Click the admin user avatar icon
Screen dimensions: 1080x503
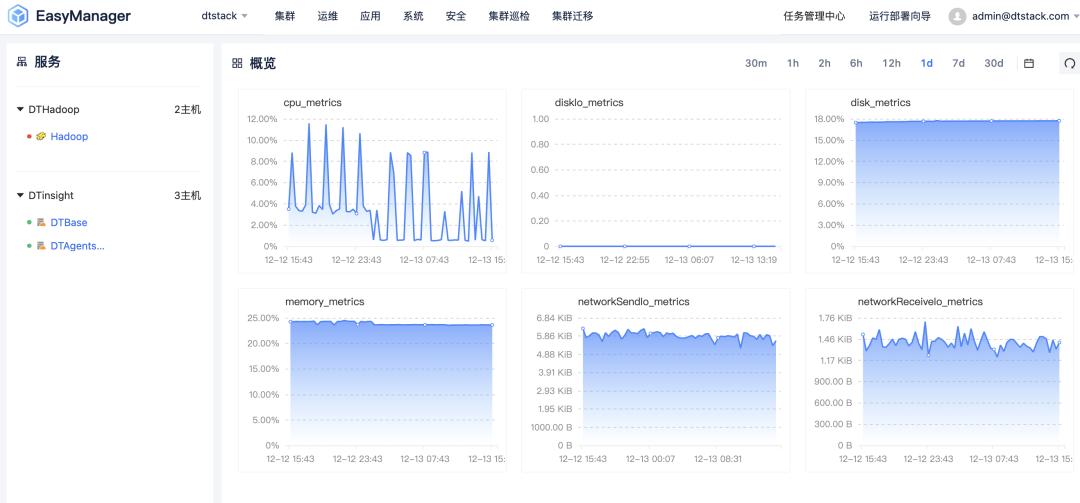coord(957,17)
